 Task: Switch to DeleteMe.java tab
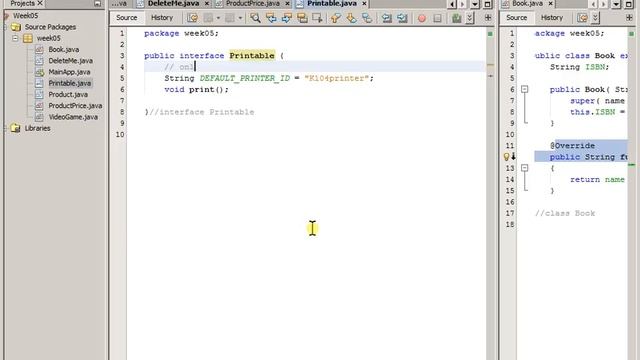[173, 4]
